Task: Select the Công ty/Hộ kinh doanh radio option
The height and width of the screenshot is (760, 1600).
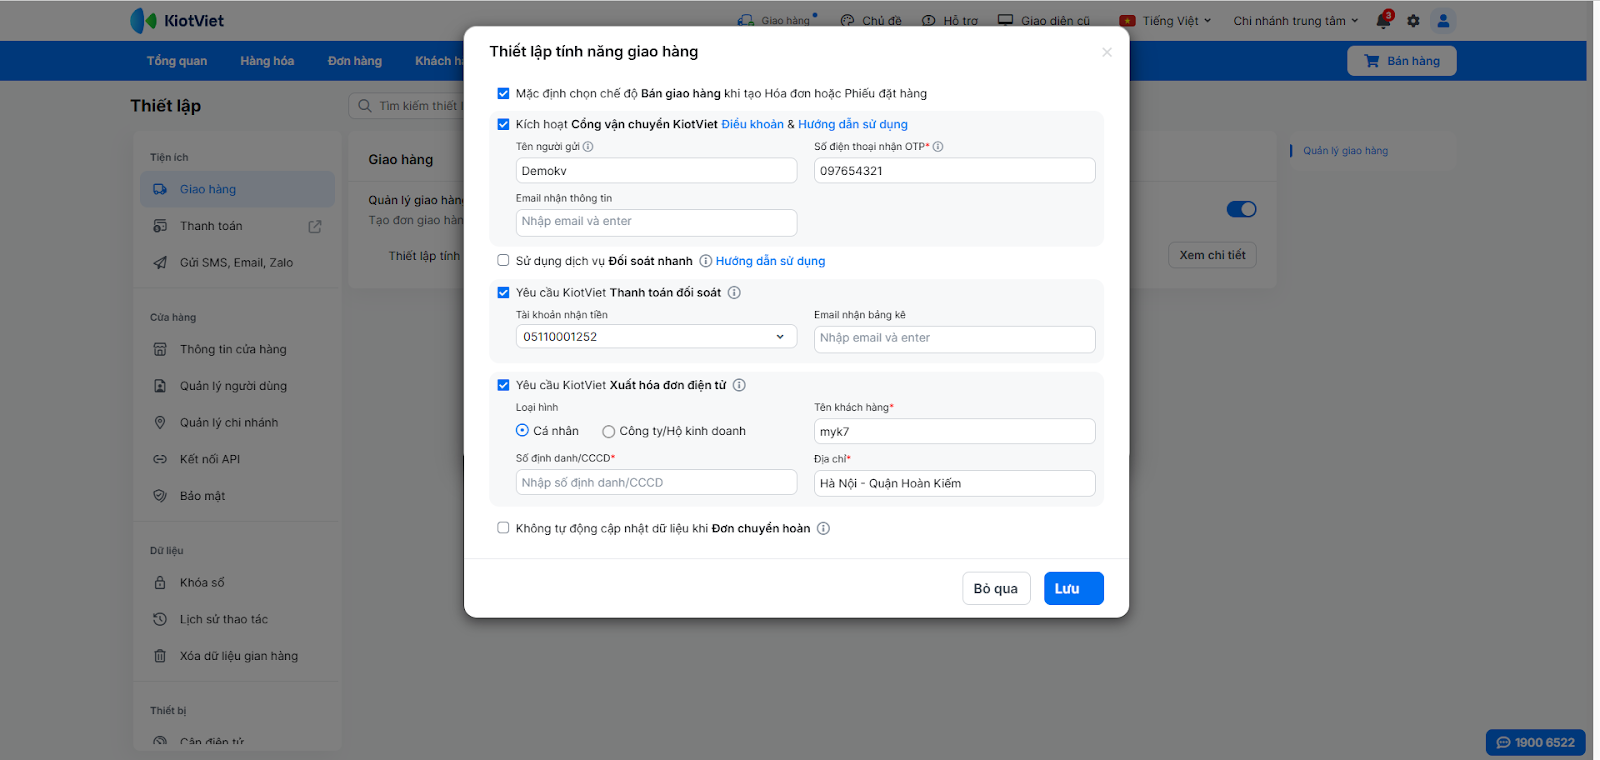Action: click(608, 432)
